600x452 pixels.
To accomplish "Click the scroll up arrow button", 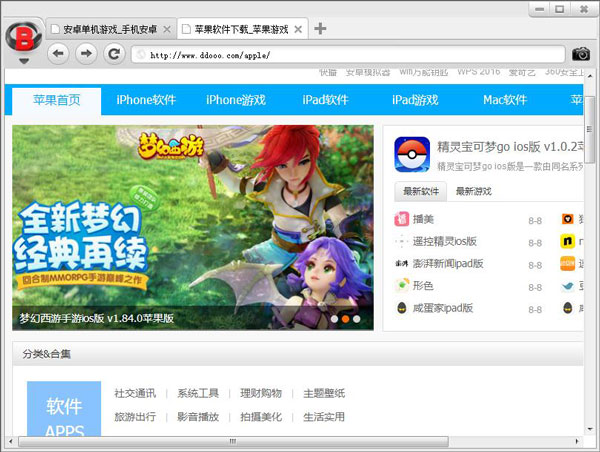I will point(590,76).
